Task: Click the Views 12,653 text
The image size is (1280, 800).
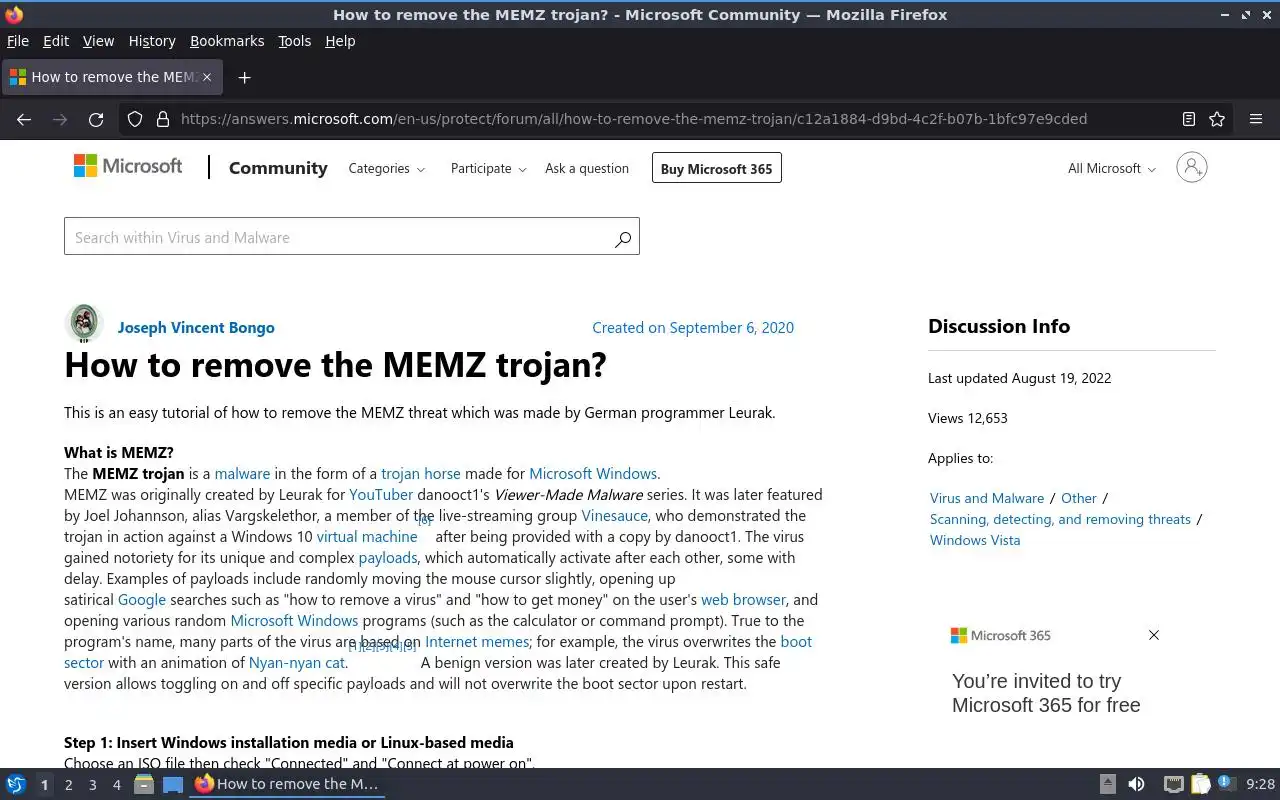Action: pyautogui.click(x=968, y=418)
